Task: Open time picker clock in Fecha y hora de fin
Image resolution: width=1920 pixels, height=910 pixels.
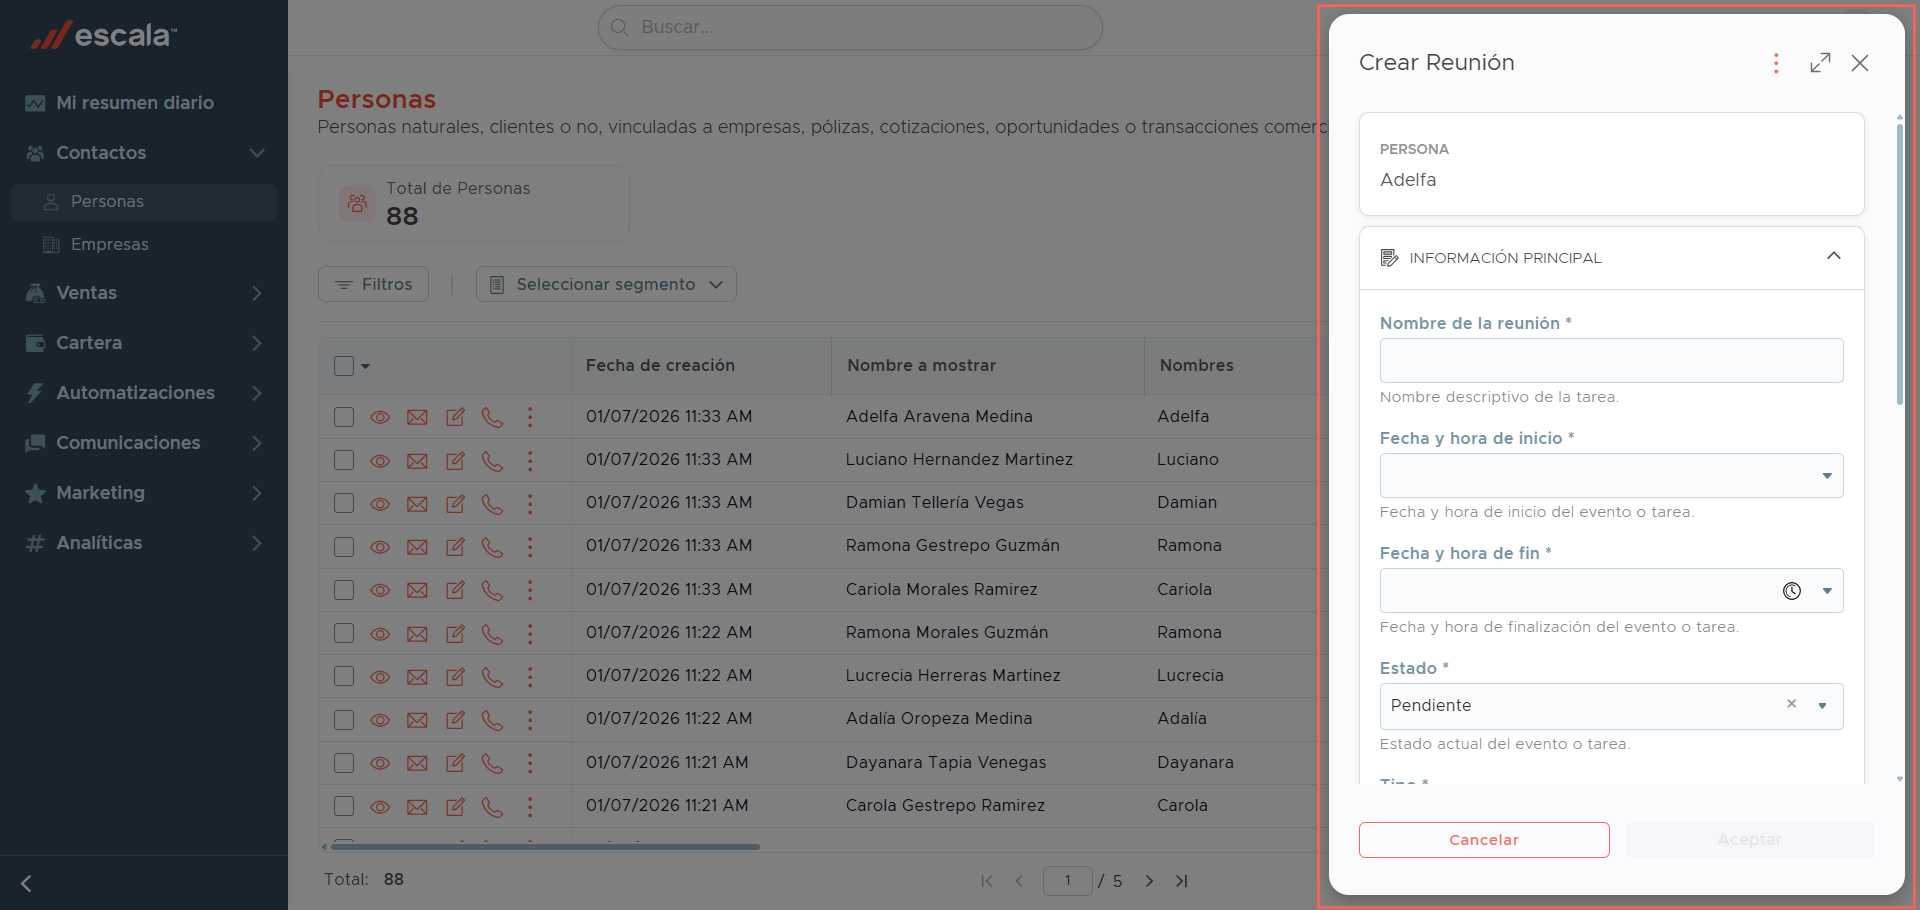Action: pyautogui.click(x=1792, y=591)
